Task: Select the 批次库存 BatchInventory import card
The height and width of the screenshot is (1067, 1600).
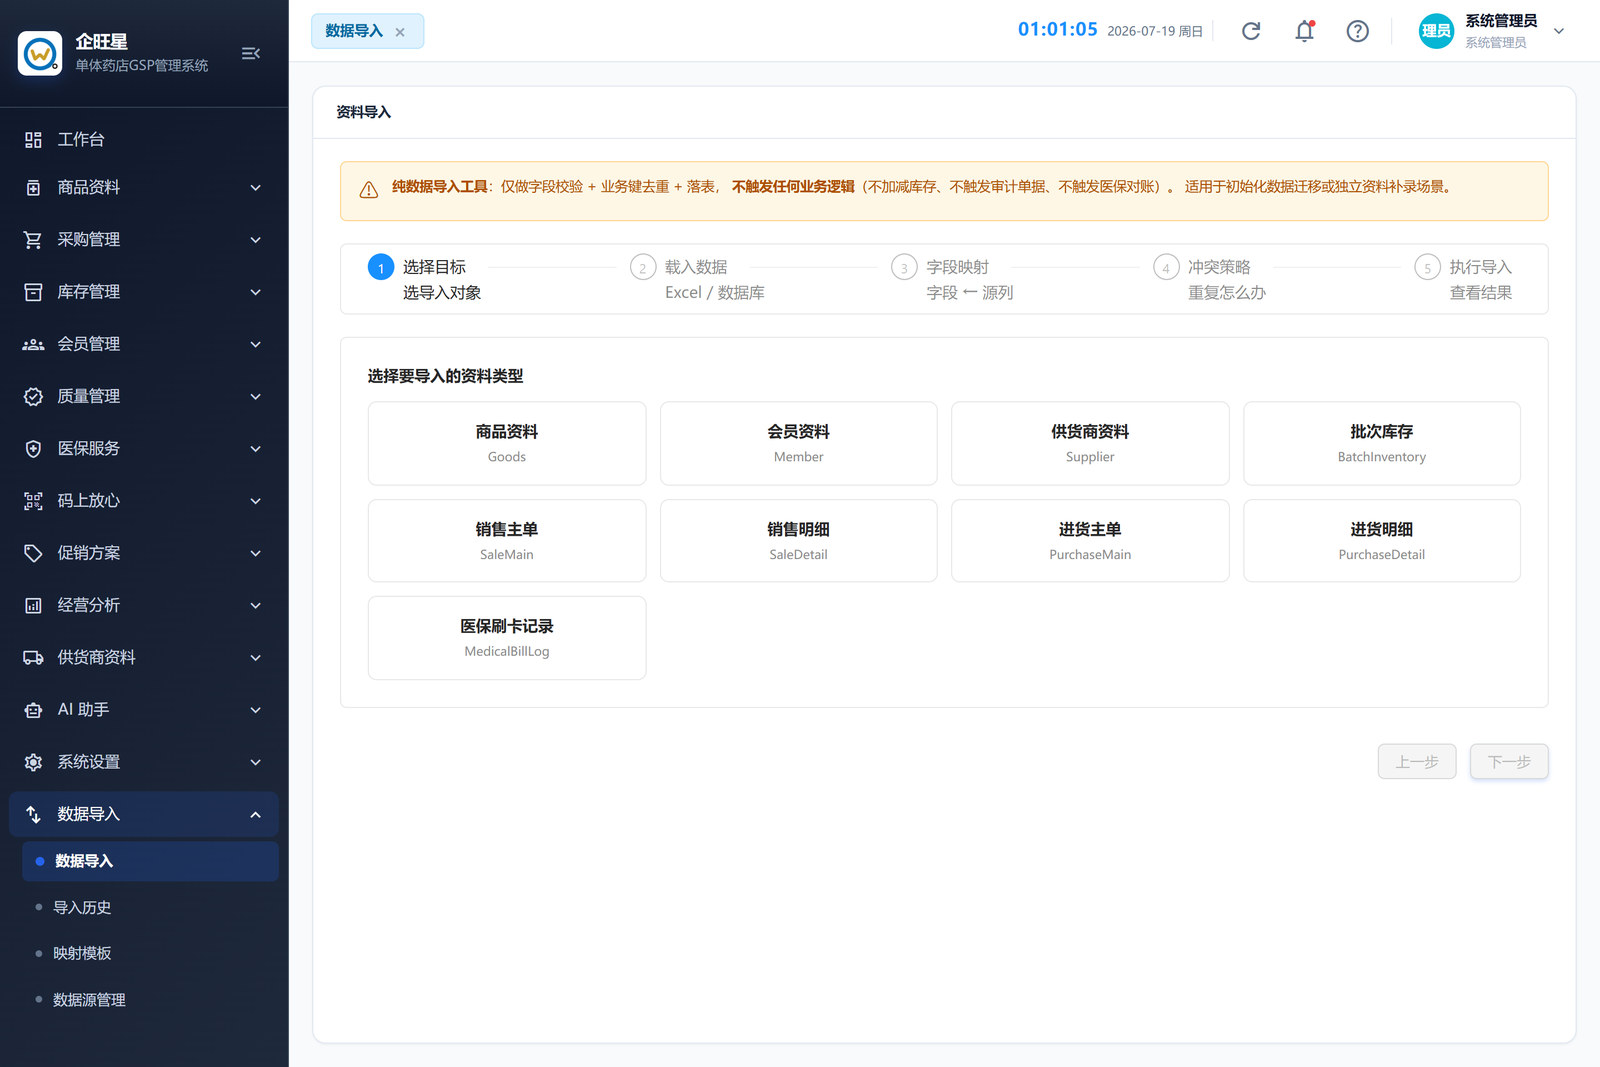Action: pos(1382,443)
